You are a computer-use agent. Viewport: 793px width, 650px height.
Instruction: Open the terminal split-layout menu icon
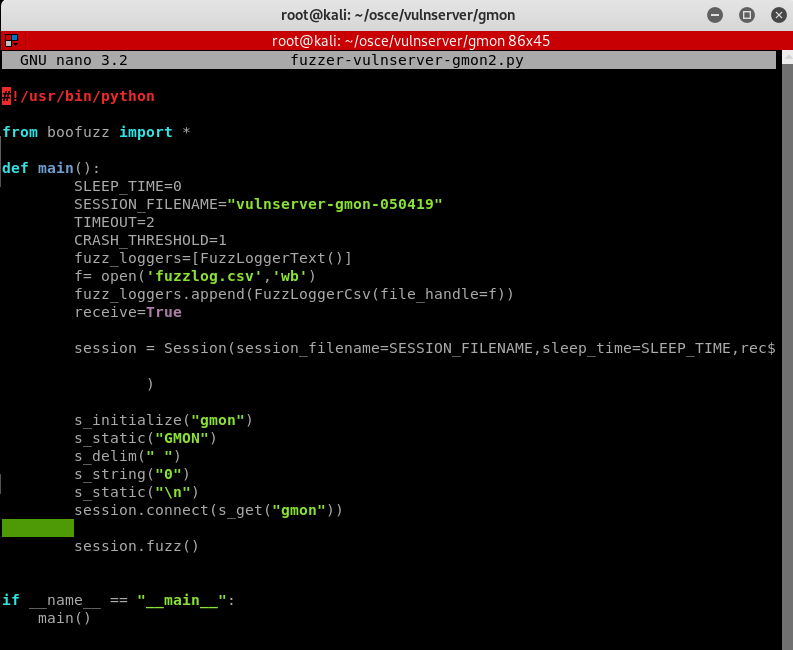(x=11, y=40)
